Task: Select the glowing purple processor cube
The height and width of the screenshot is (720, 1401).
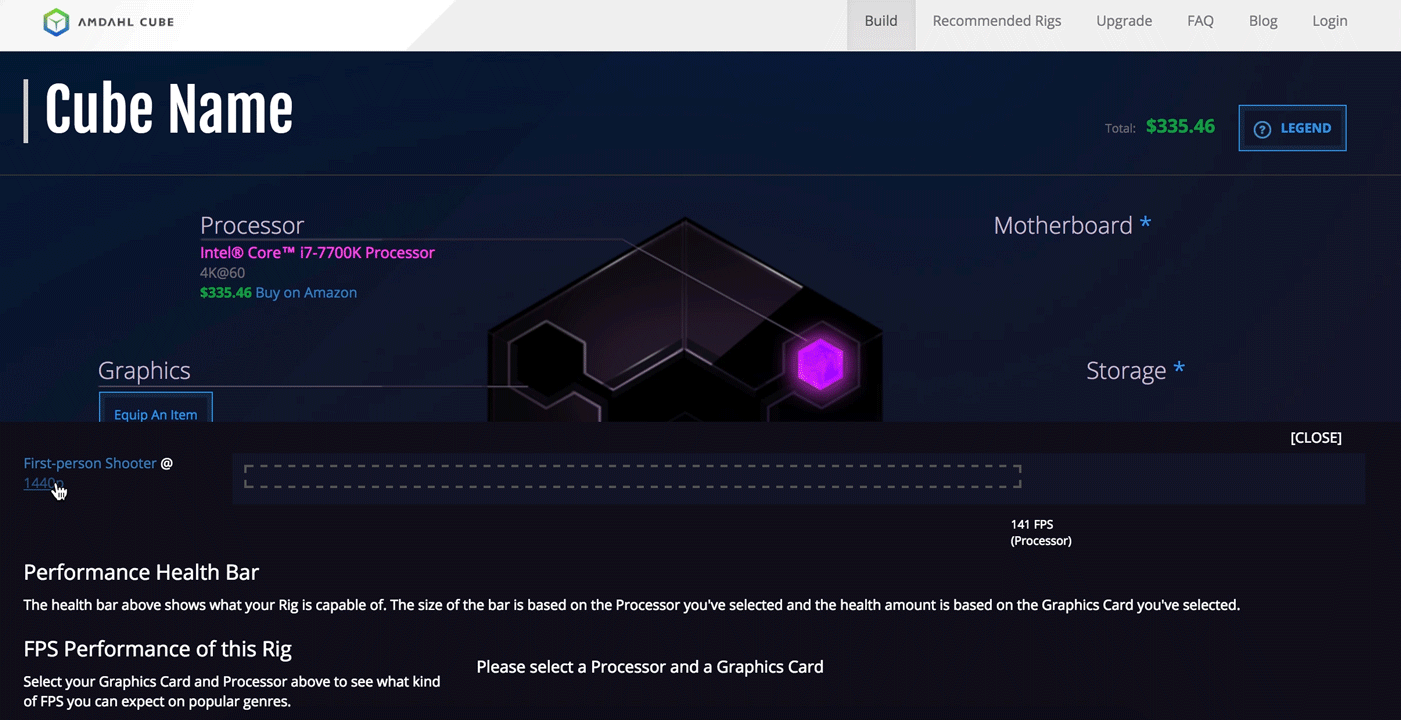Action: coord(820,365)
